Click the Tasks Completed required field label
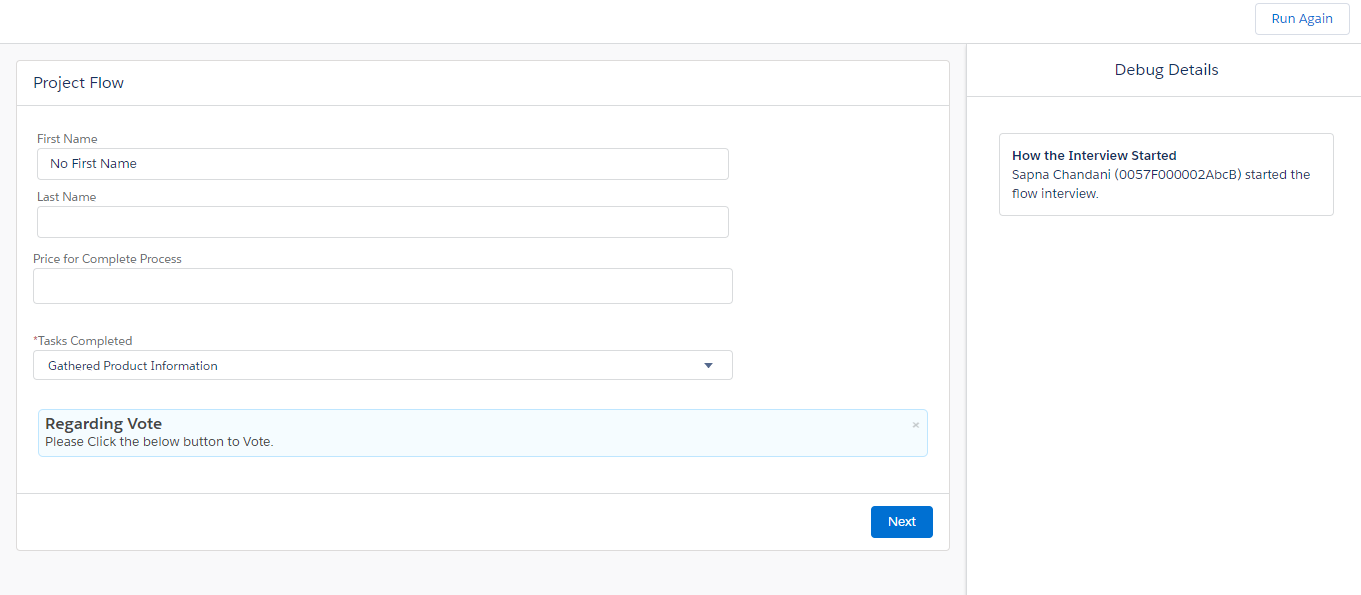 coord(82,340)
